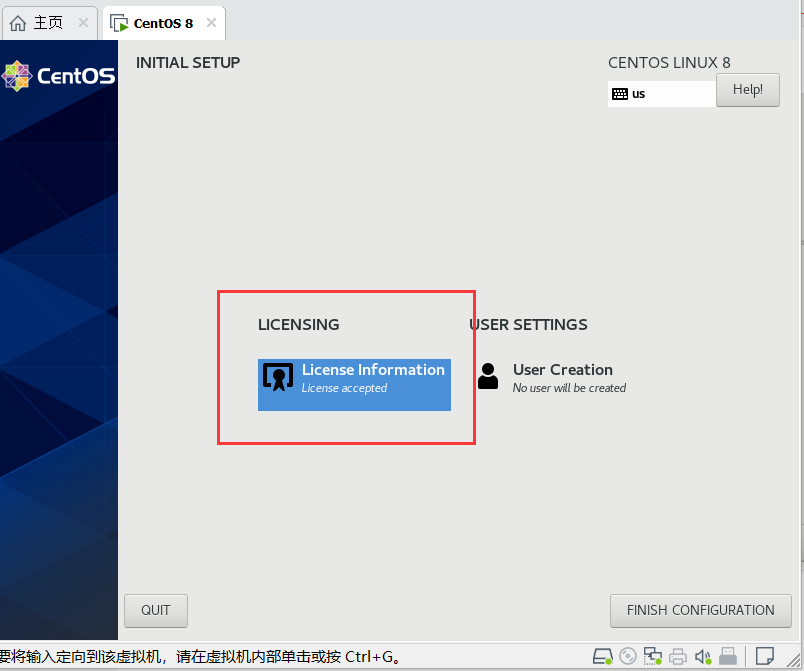
Task: Close the CentOS 8 tab
Action: coord(211,23)
